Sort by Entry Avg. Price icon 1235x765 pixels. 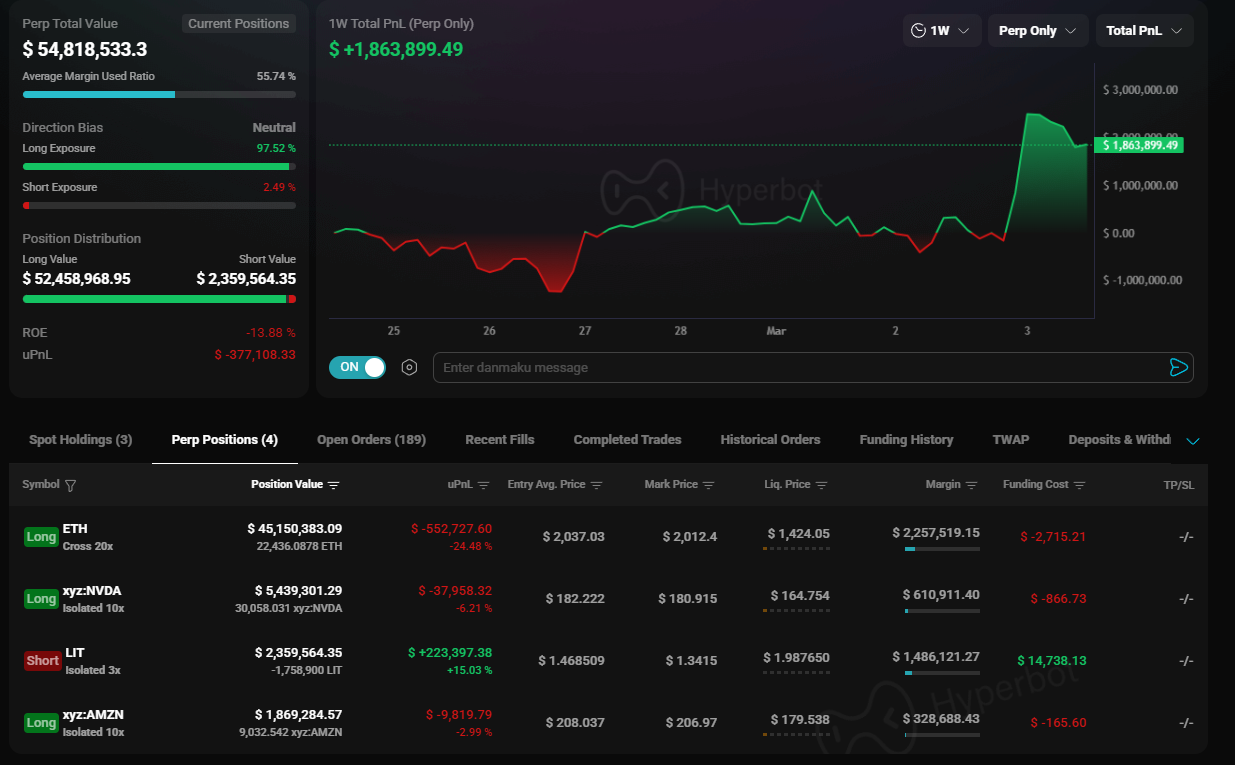[596, 485]
